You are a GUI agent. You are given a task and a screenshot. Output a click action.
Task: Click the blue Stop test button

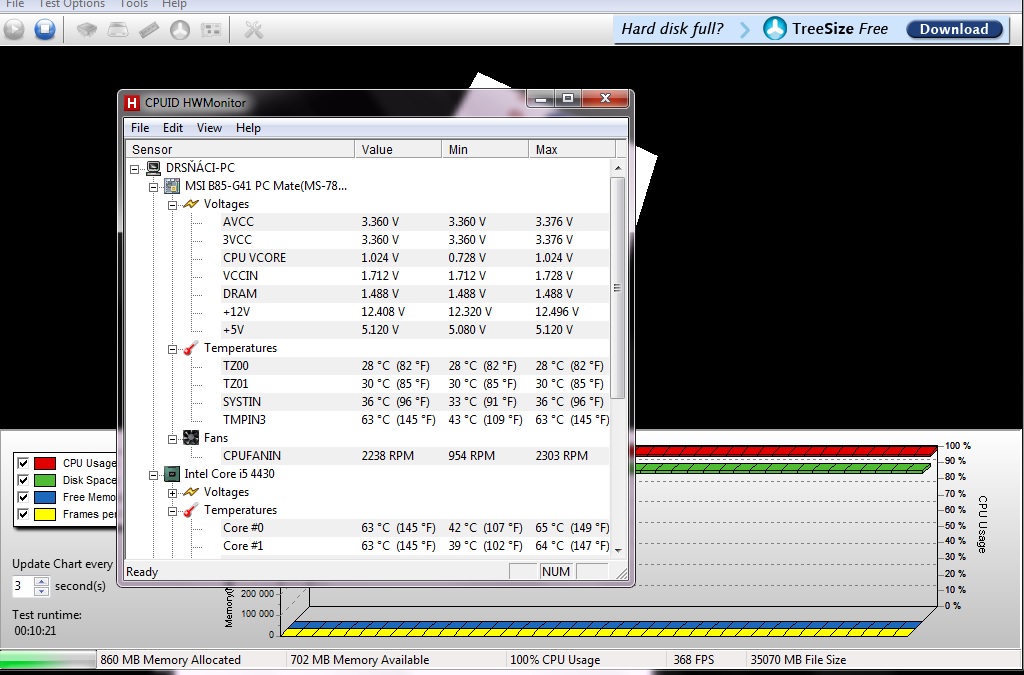pos(44,29)
